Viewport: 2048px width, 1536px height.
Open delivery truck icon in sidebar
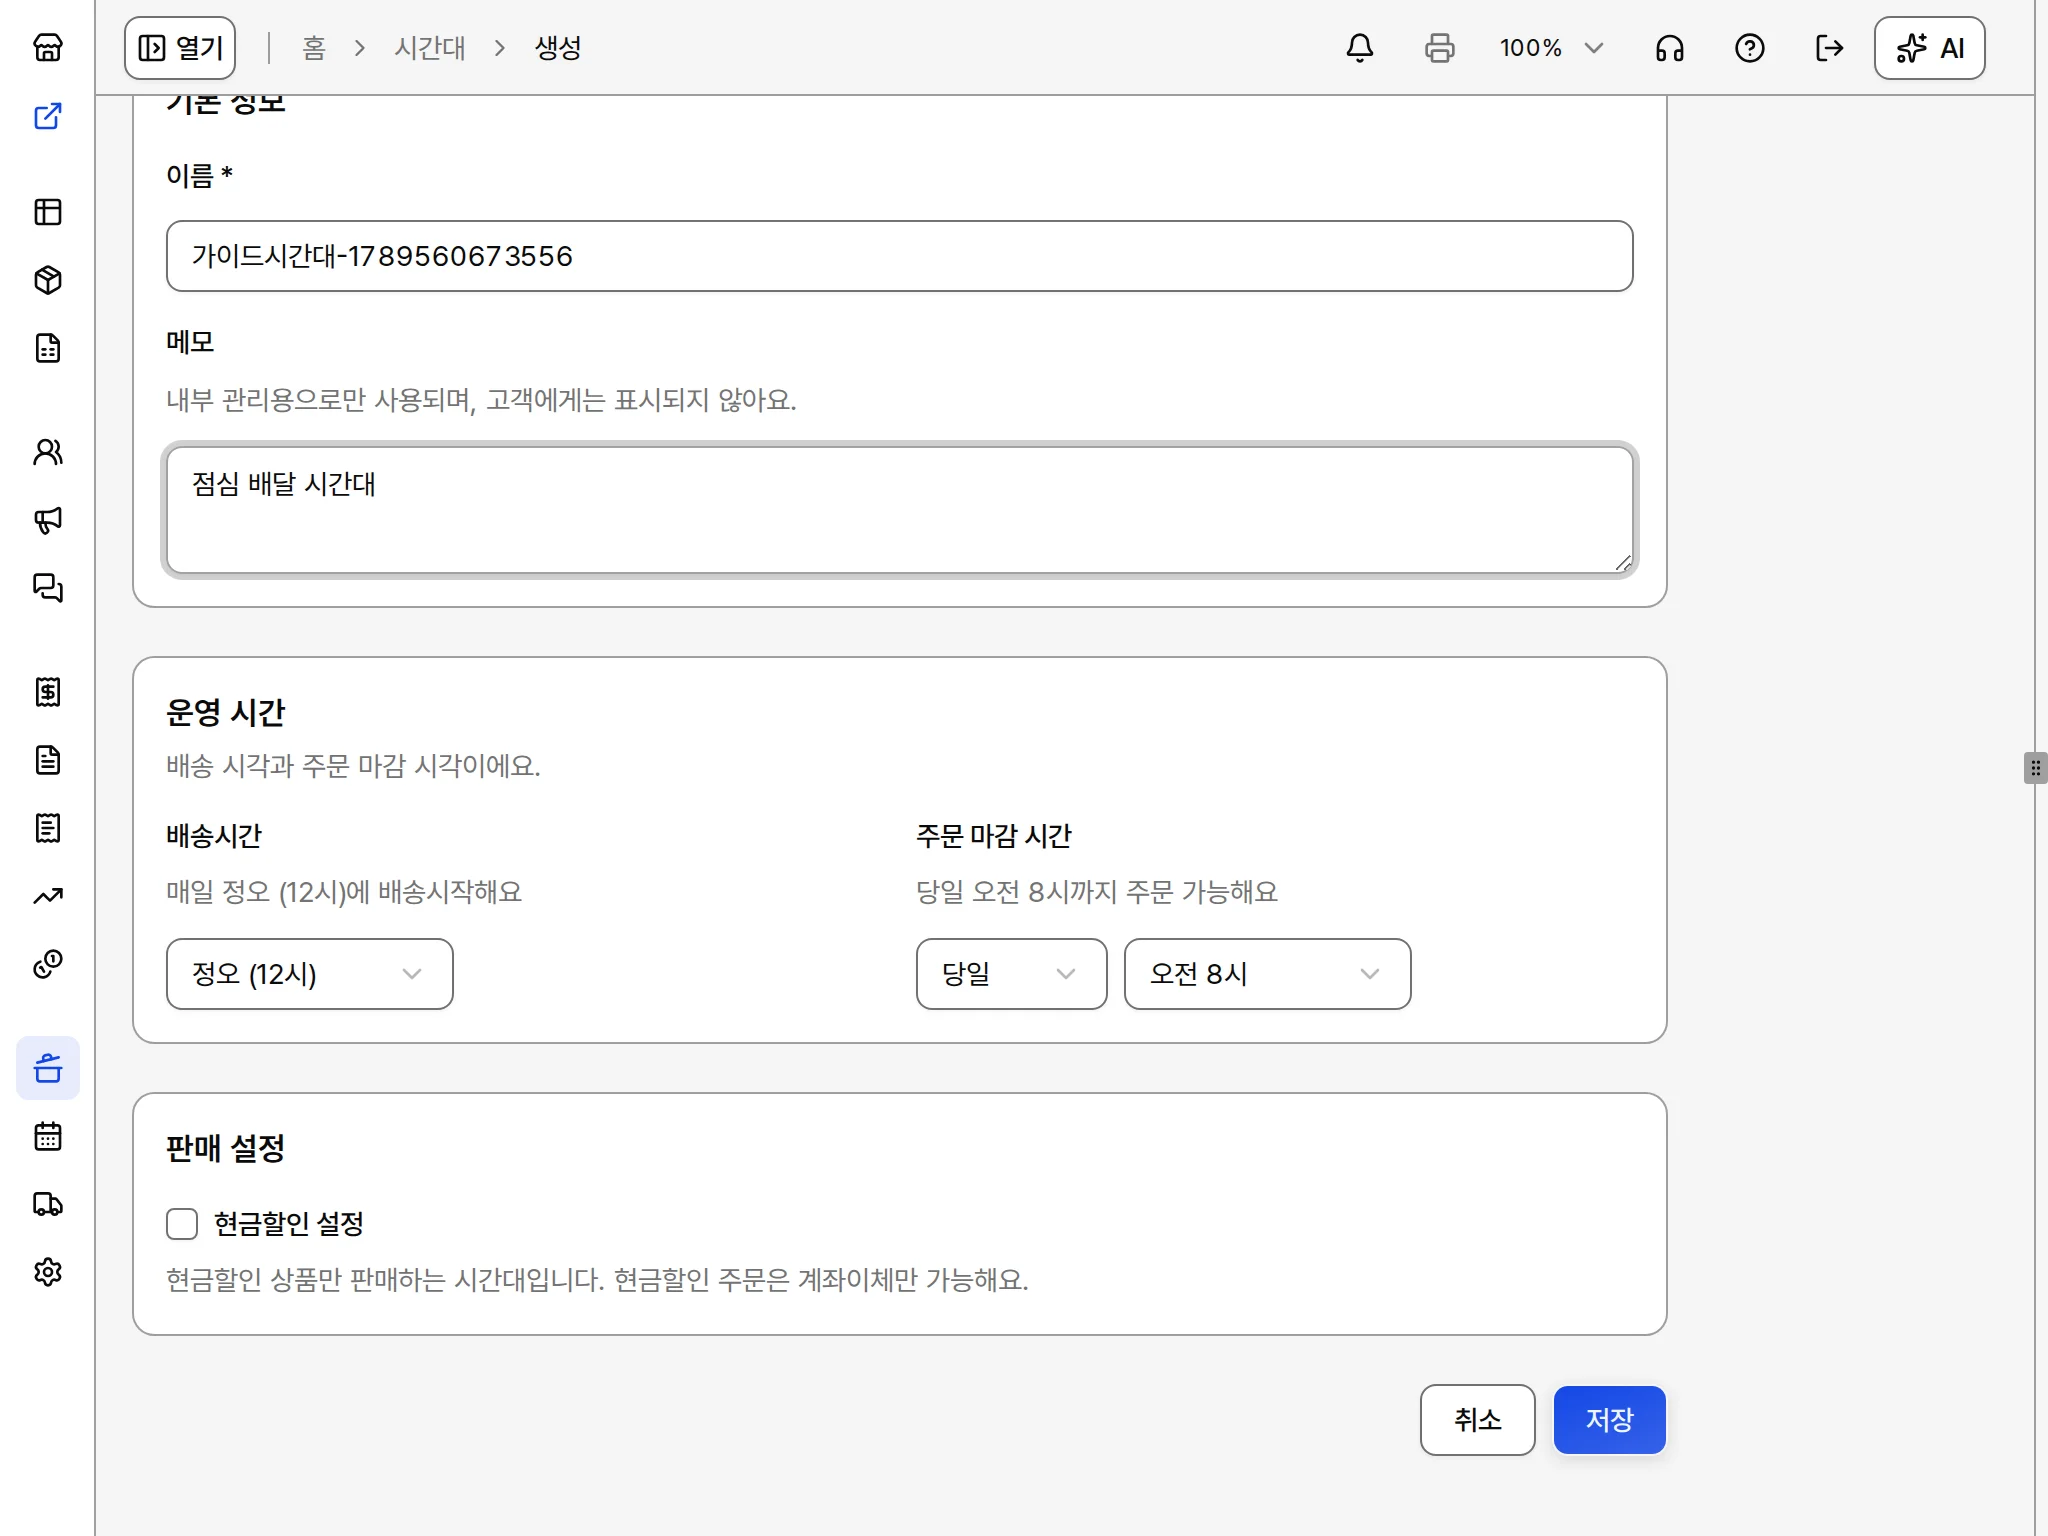point(48,1204)
